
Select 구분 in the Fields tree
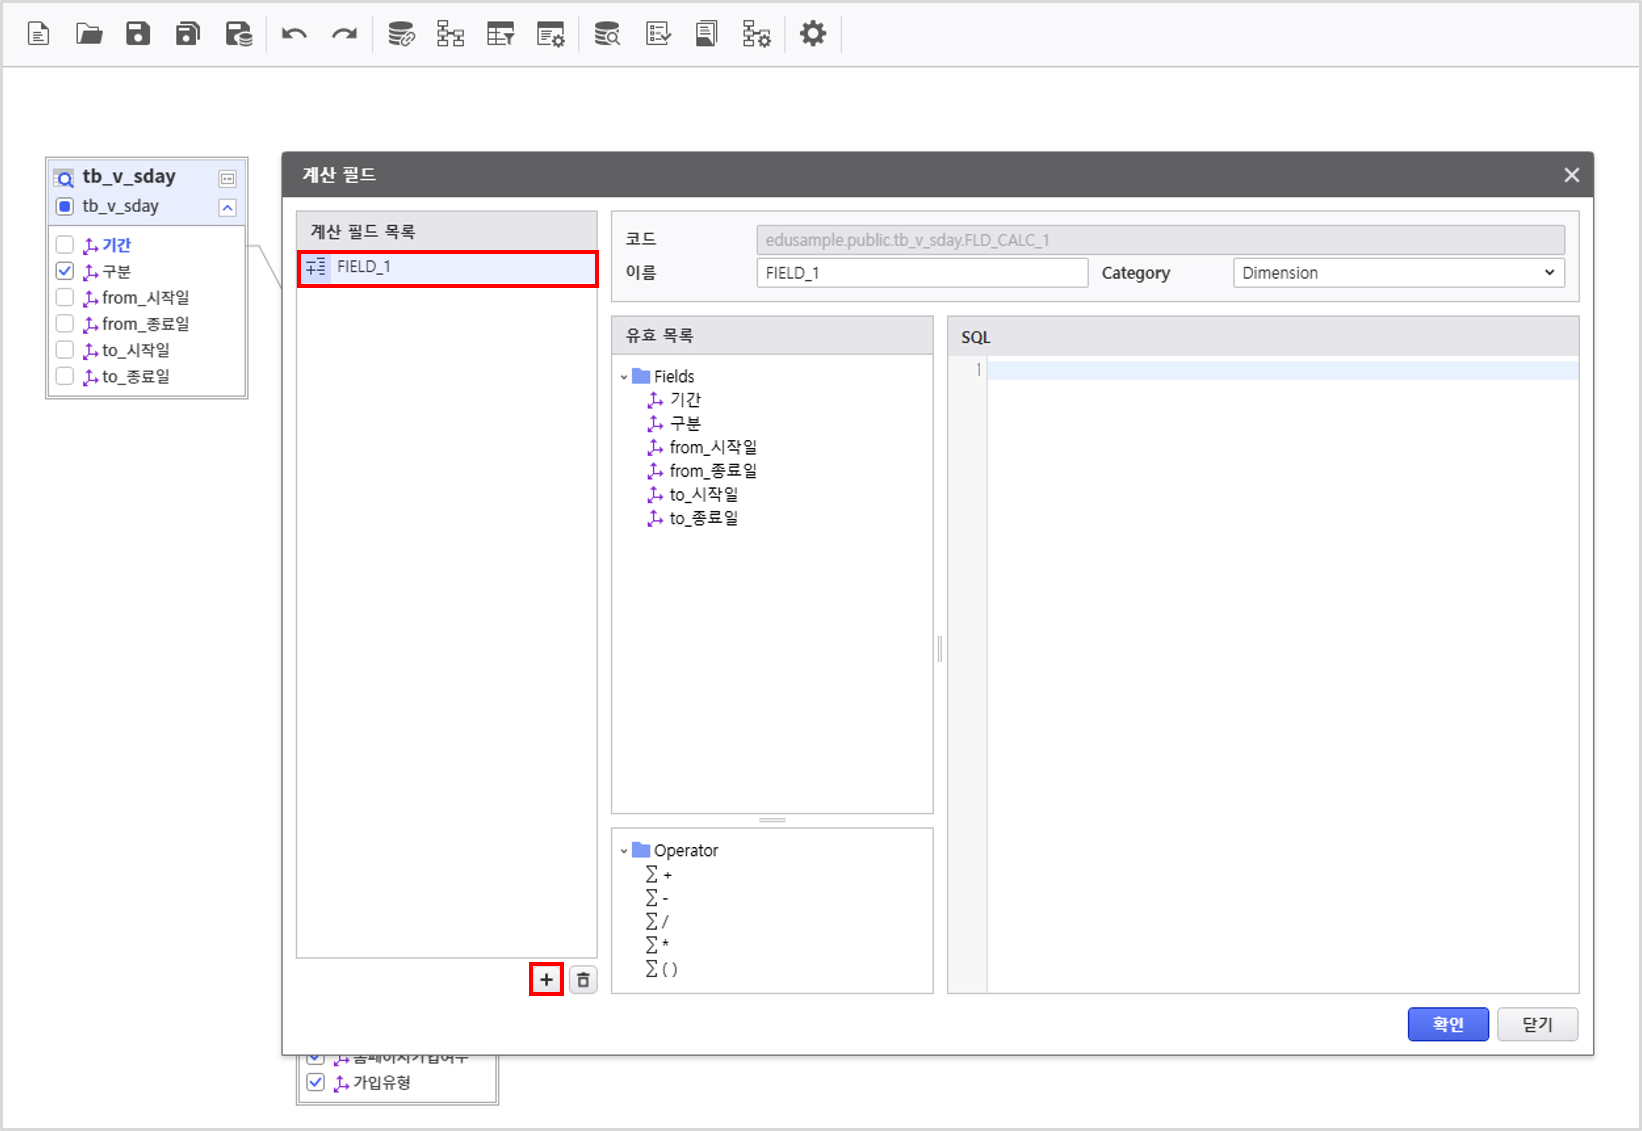click(x=685, y=423)
